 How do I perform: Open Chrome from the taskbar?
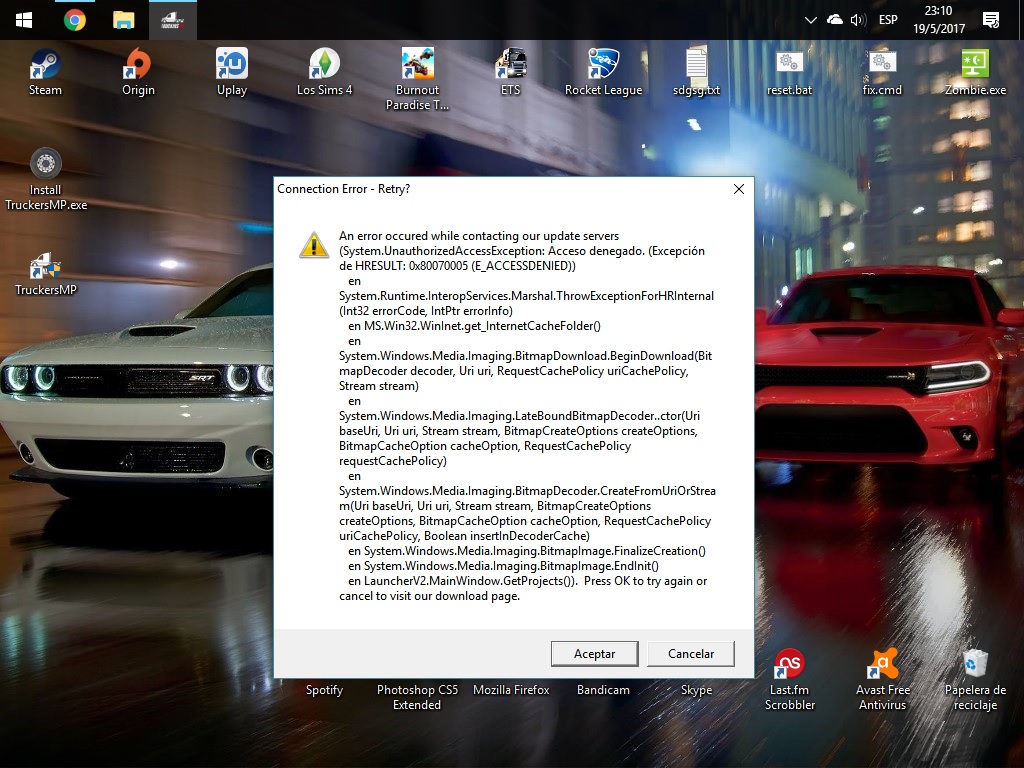click(74, 20)
